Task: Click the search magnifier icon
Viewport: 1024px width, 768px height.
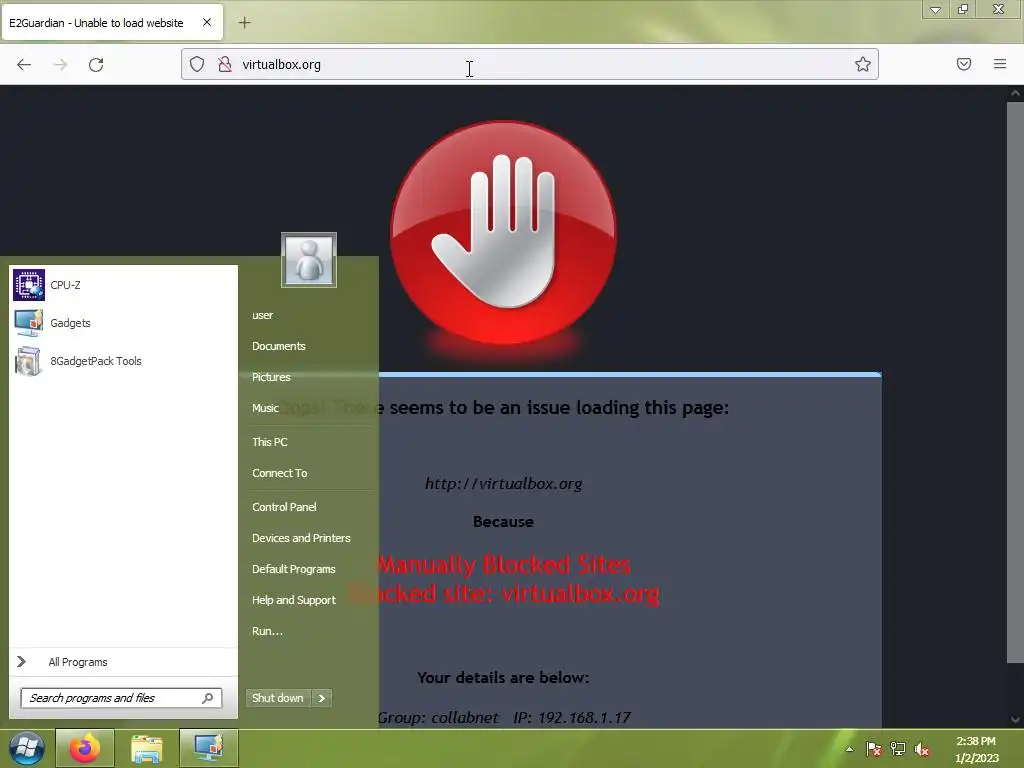Action: [x=208, y=698]
